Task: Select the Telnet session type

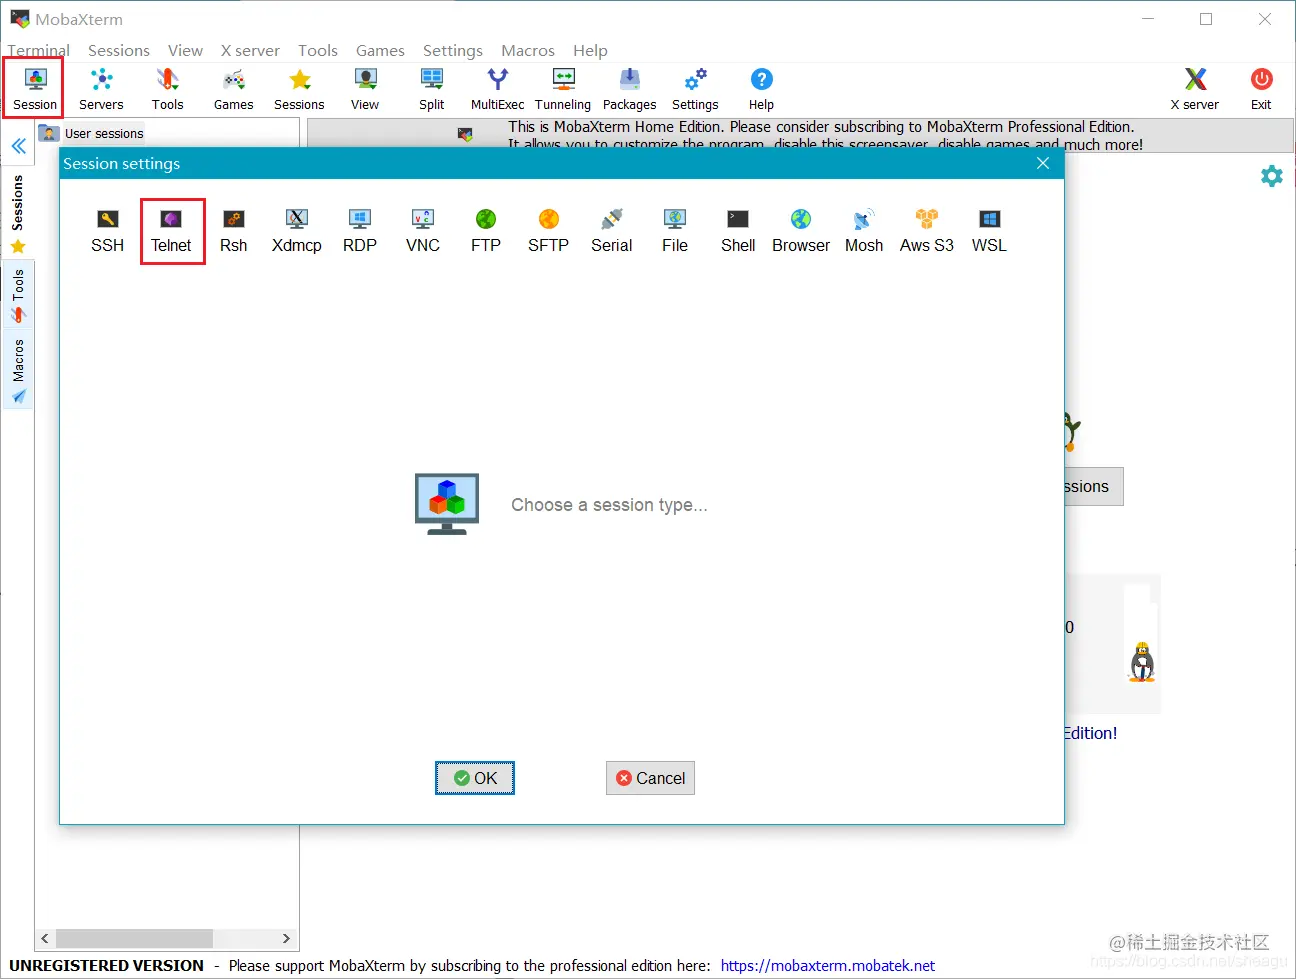Action: [171, 232]
